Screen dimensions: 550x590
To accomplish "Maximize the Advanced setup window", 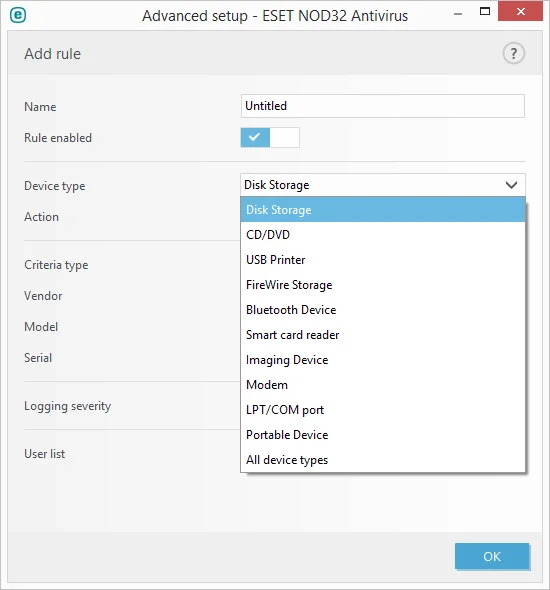I will (485, 11).
